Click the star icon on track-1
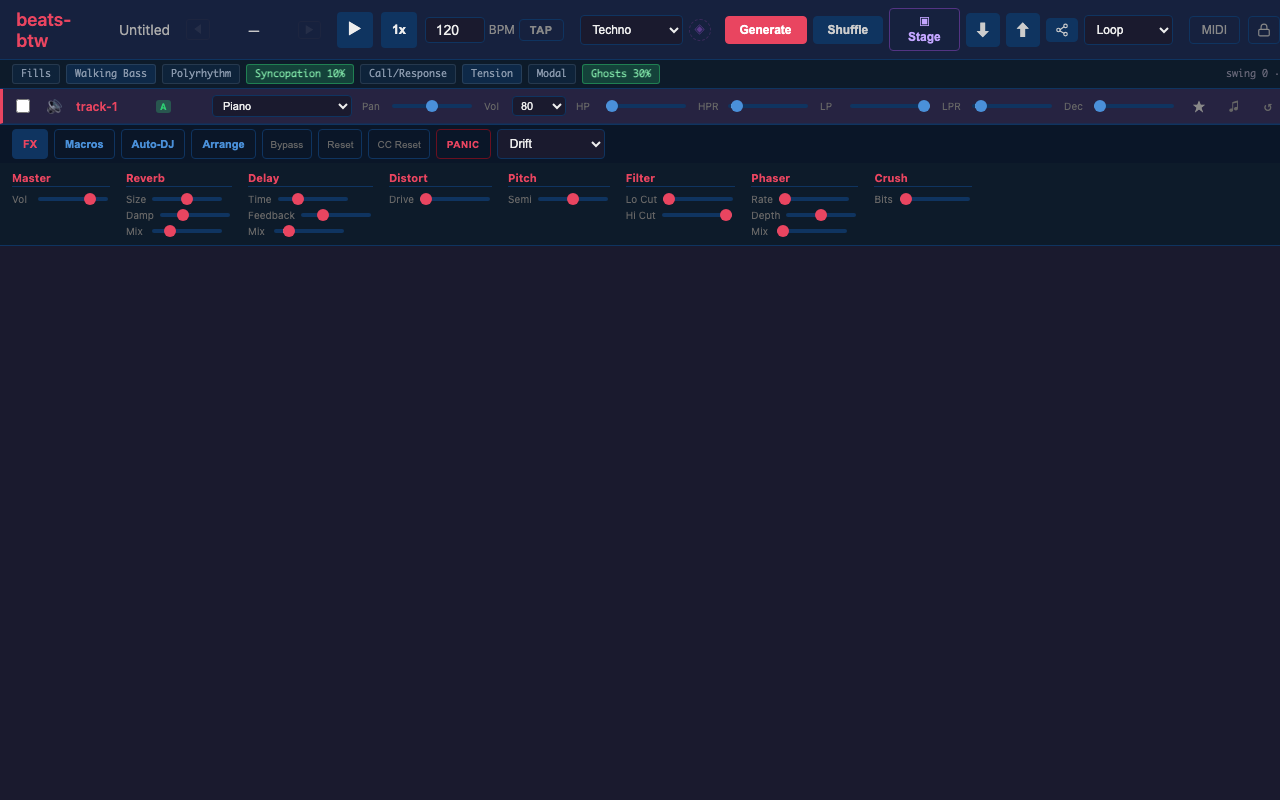 tap(1199, 105)
